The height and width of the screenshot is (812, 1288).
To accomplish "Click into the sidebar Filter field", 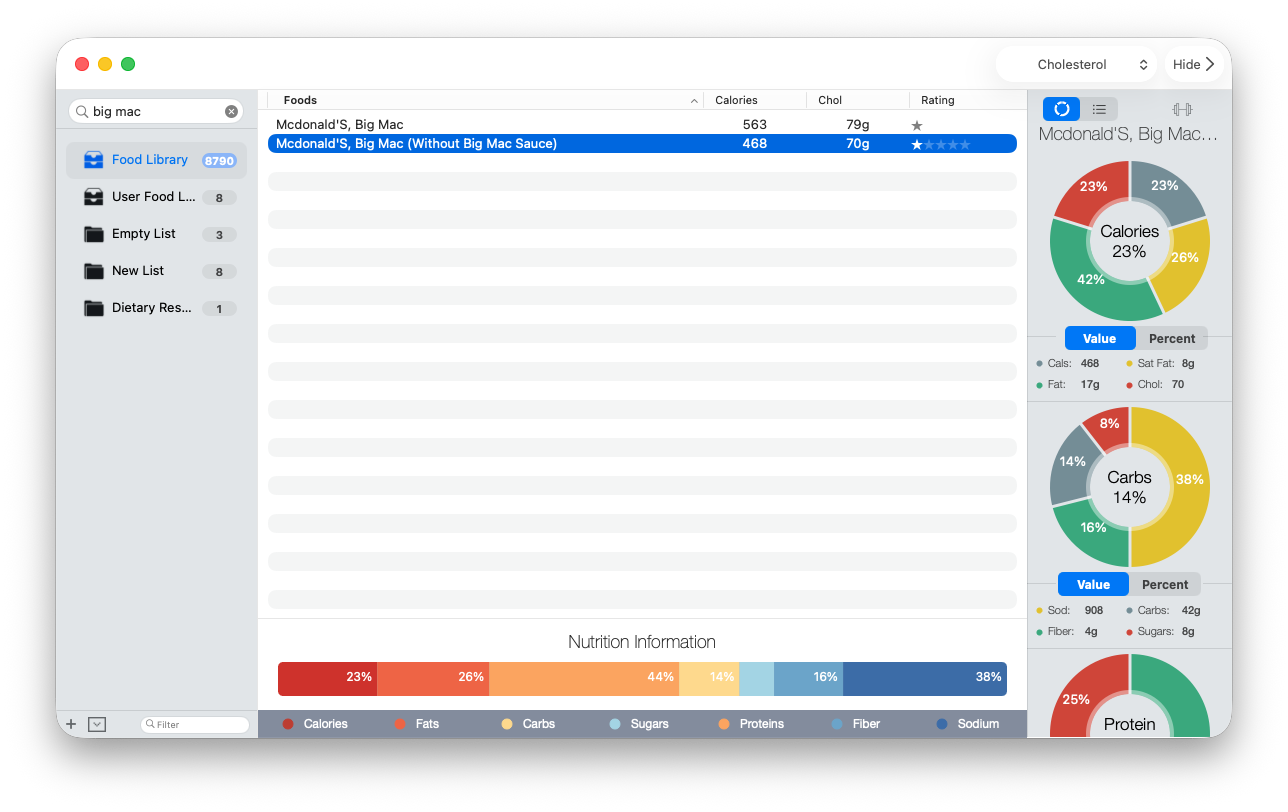I will coord(195,724).
